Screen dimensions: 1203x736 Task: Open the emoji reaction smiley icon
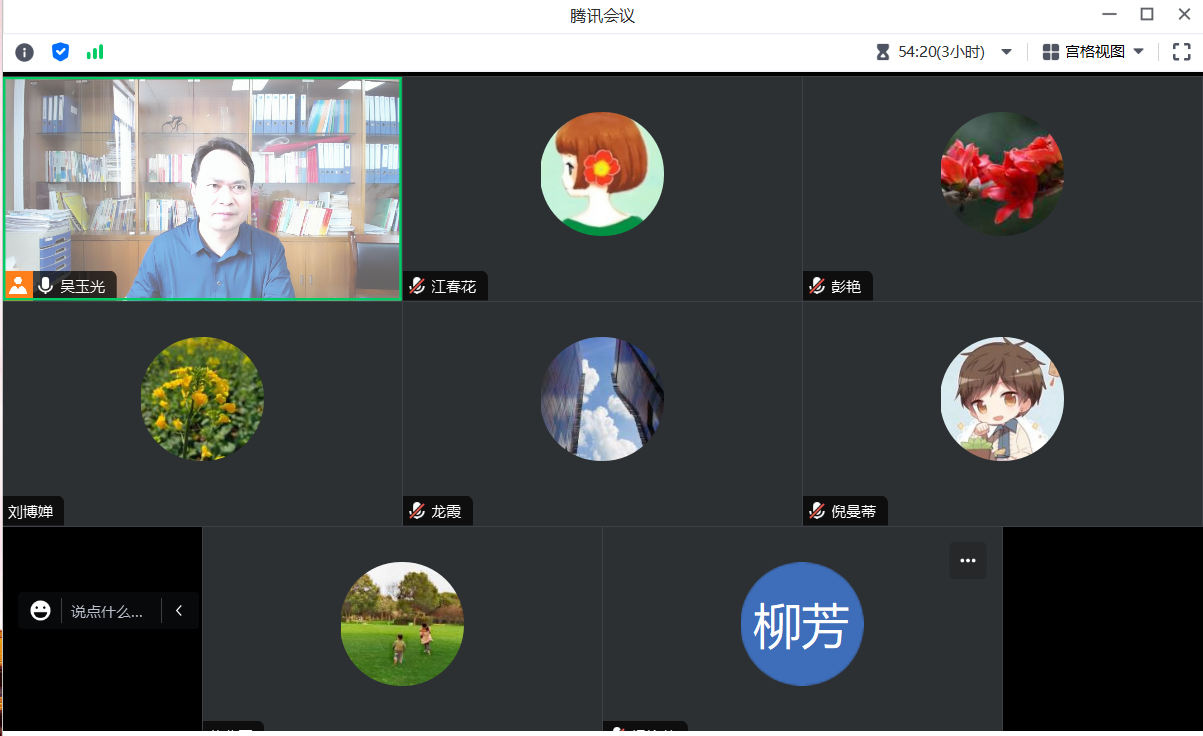(40, 610)
